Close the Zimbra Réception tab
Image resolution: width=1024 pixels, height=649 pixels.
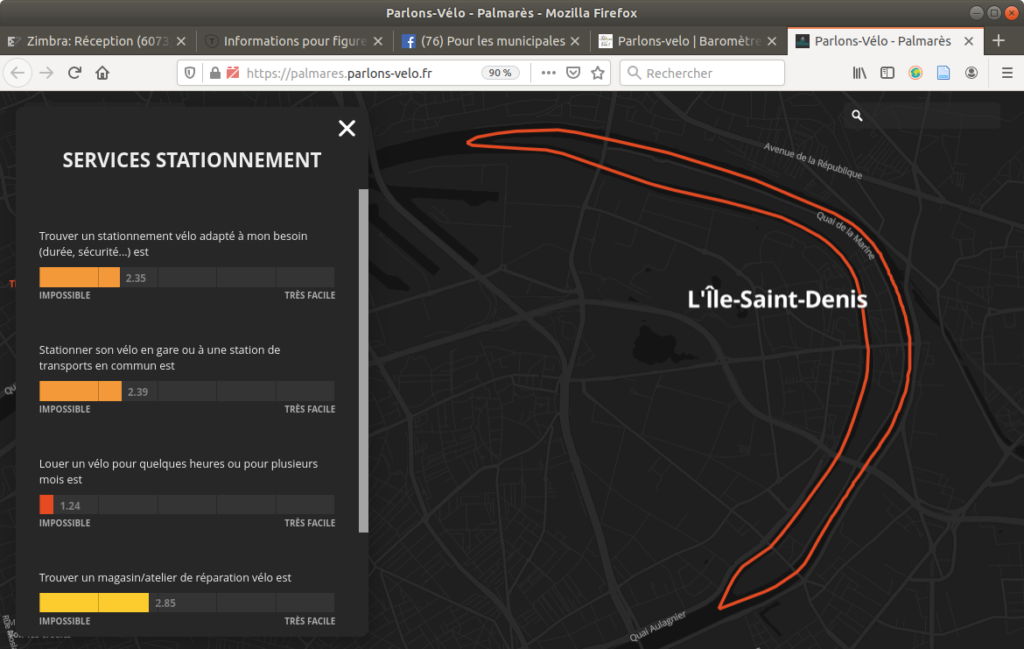click(182, 41)
